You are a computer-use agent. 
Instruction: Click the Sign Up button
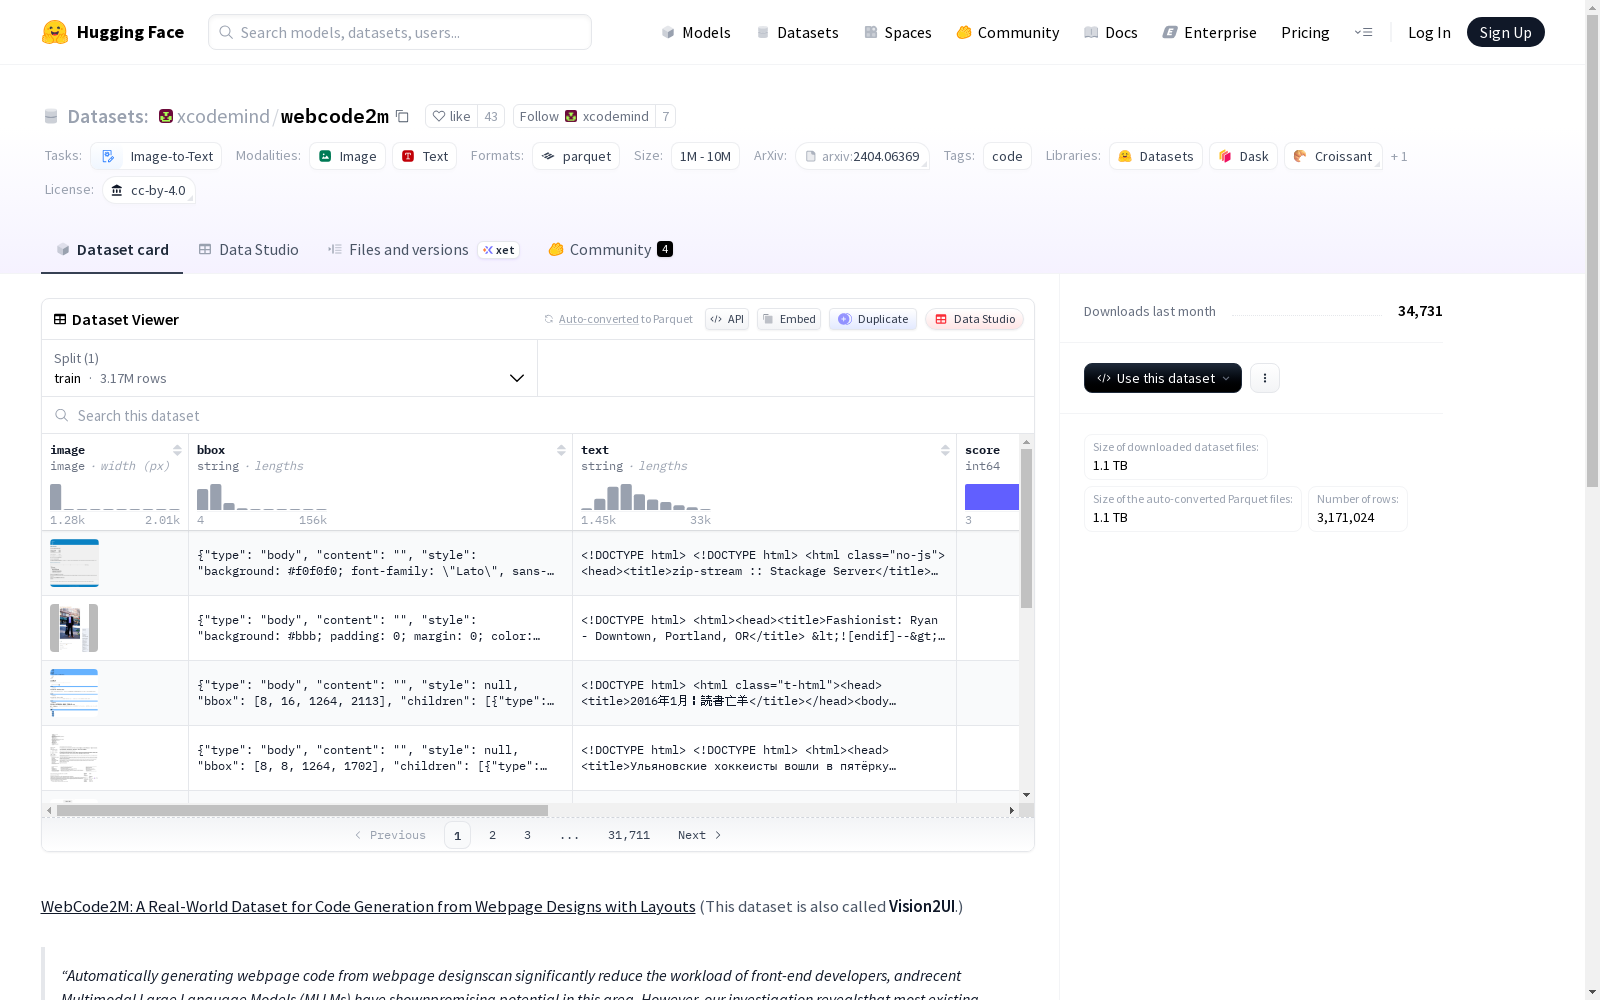(x=1506, y=32)
